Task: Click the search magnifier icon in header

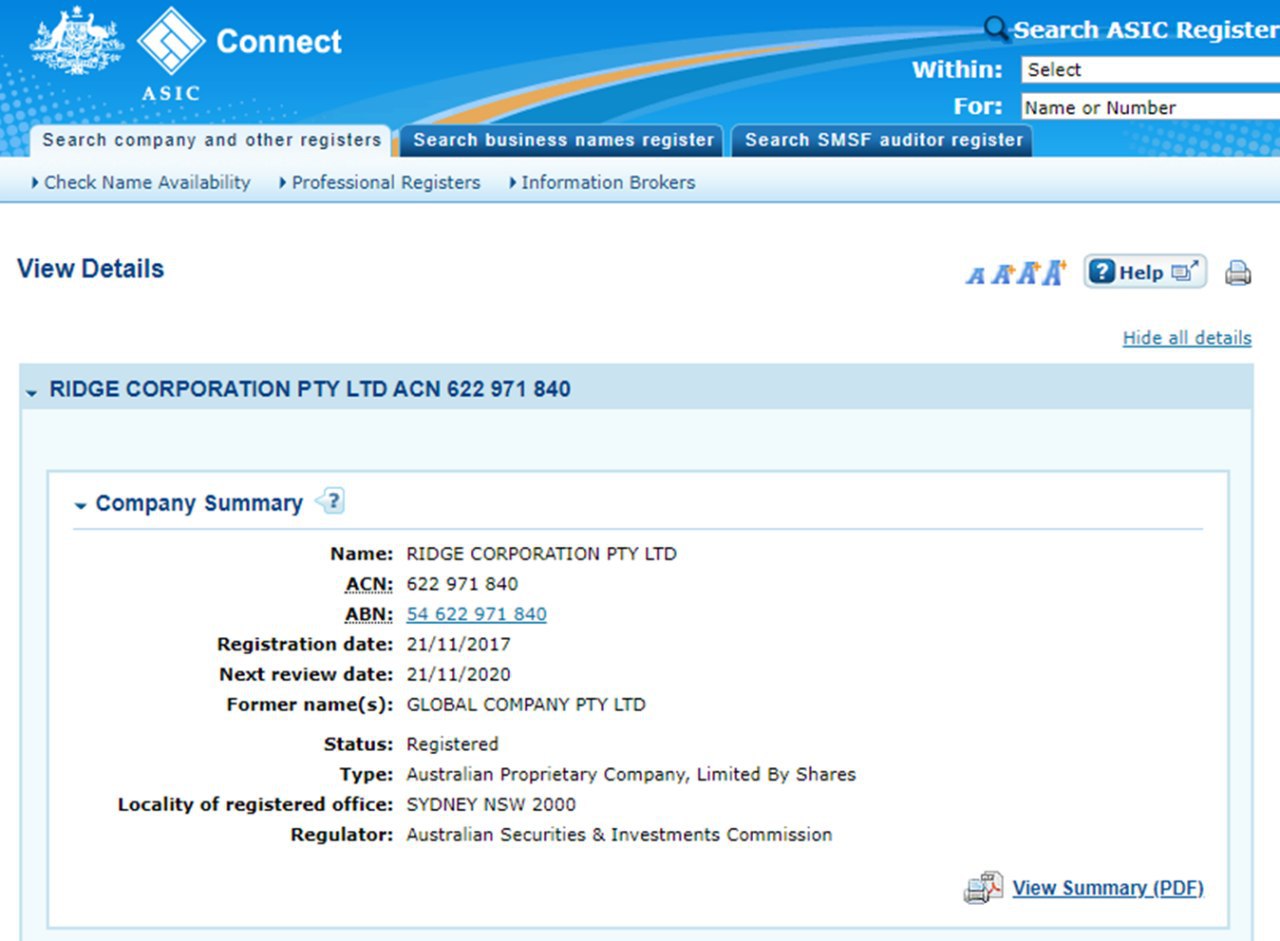Action: 996,29
